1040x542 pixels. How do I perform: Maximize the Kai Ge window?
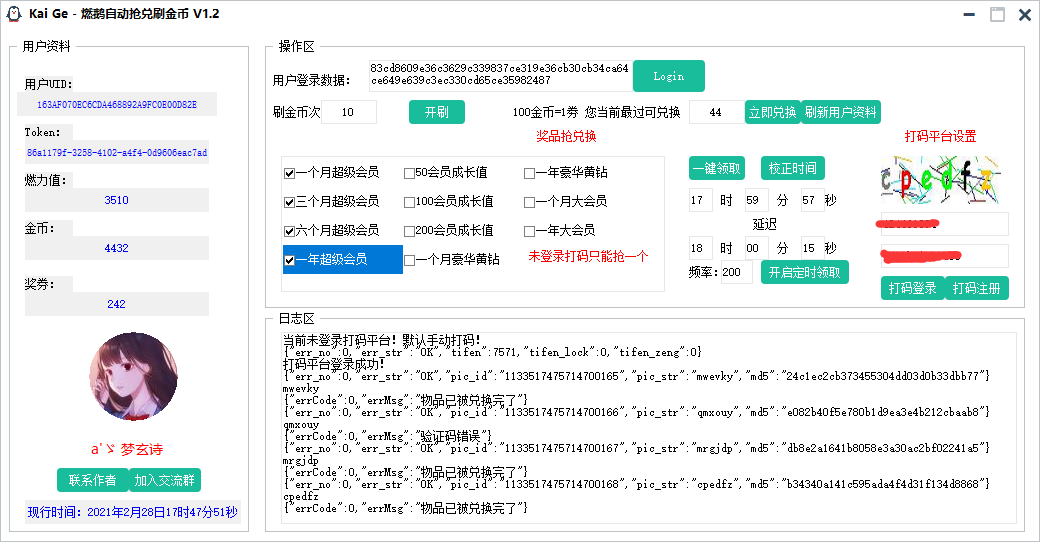coord(997,14)
